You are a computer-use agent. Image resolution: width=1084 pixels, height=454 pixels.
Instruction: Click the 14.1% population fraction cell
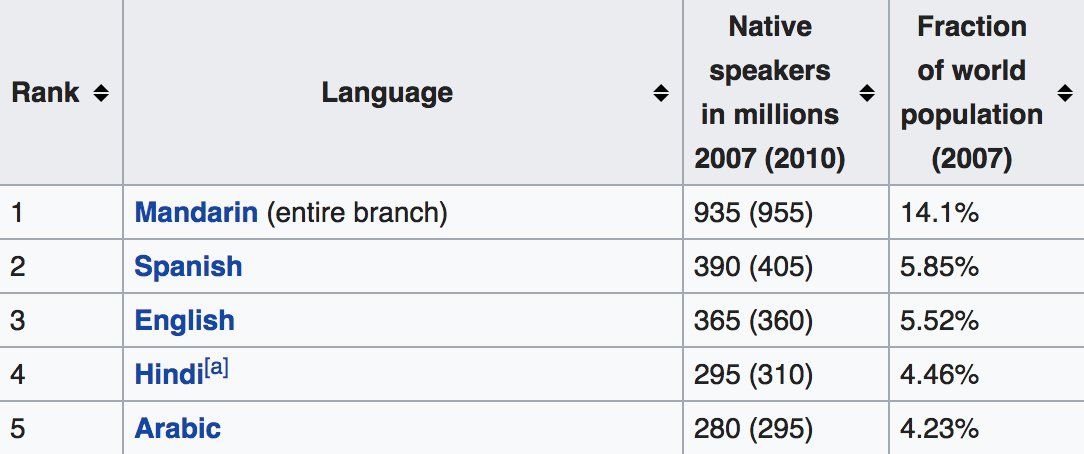point(939,213)
